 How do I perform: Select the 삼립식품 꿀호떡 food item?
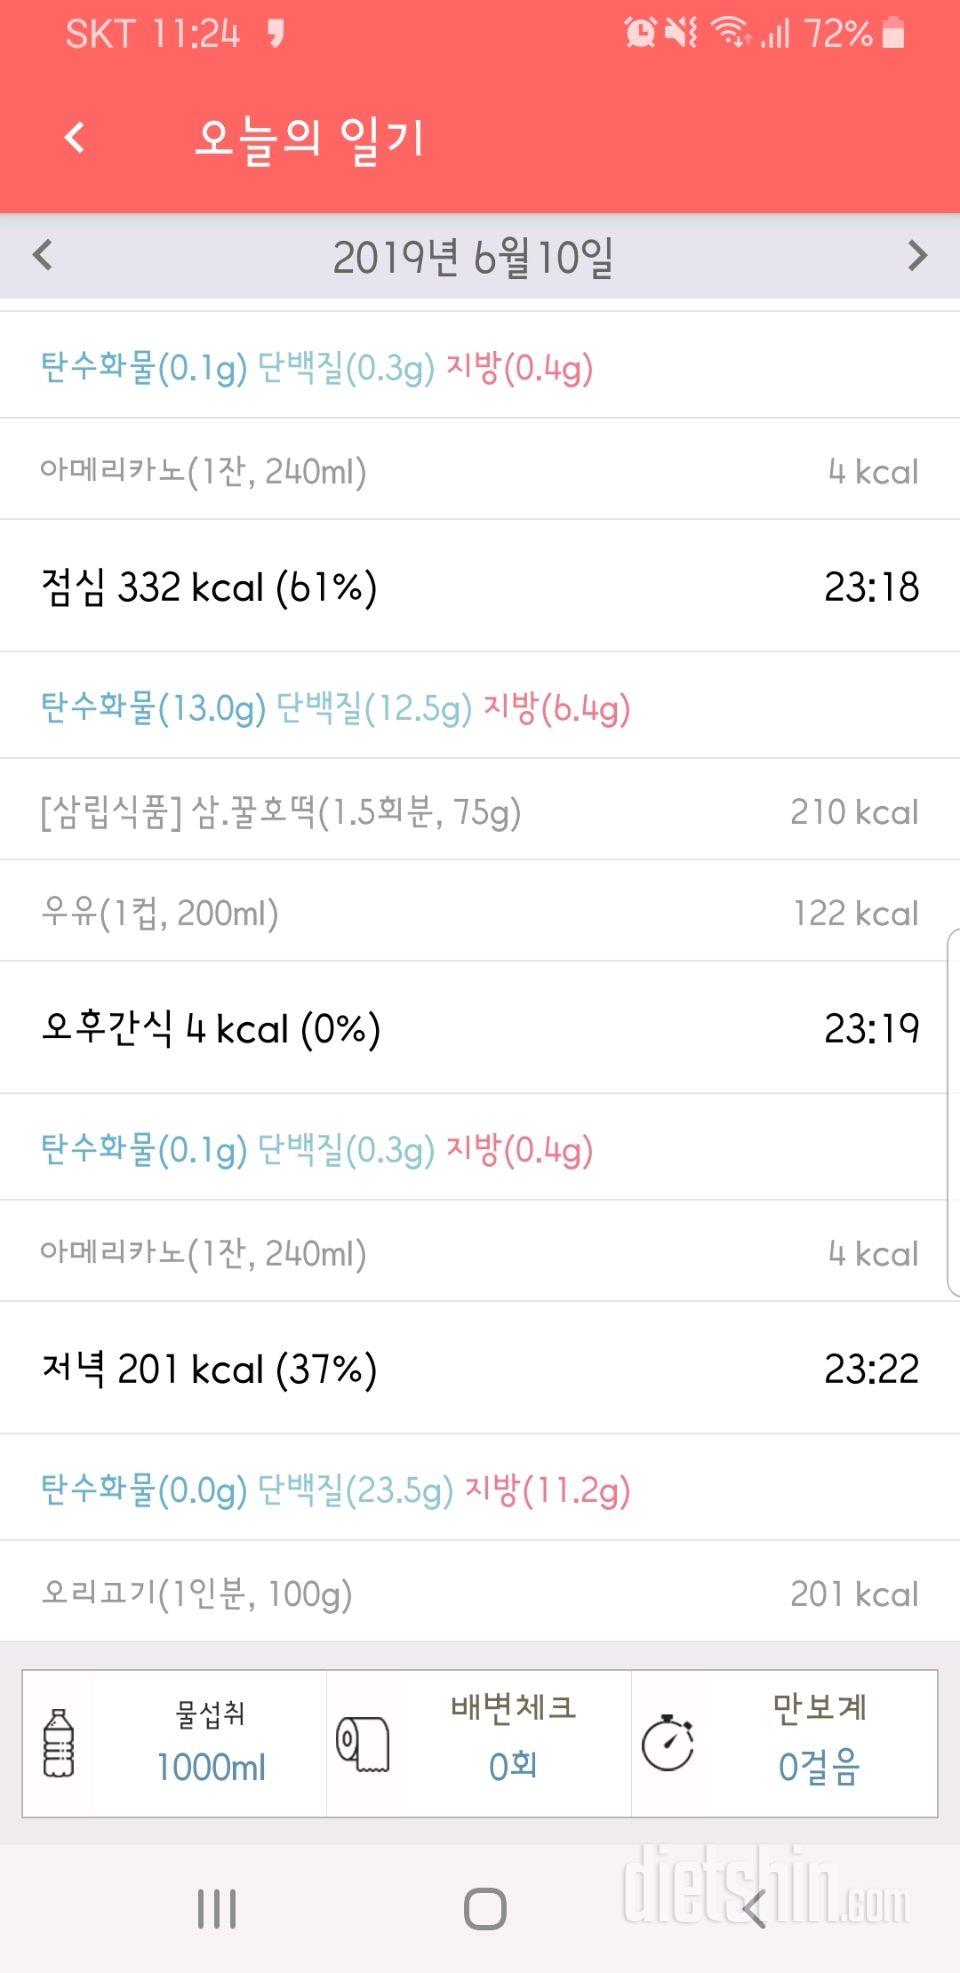(x=480, y=811)
